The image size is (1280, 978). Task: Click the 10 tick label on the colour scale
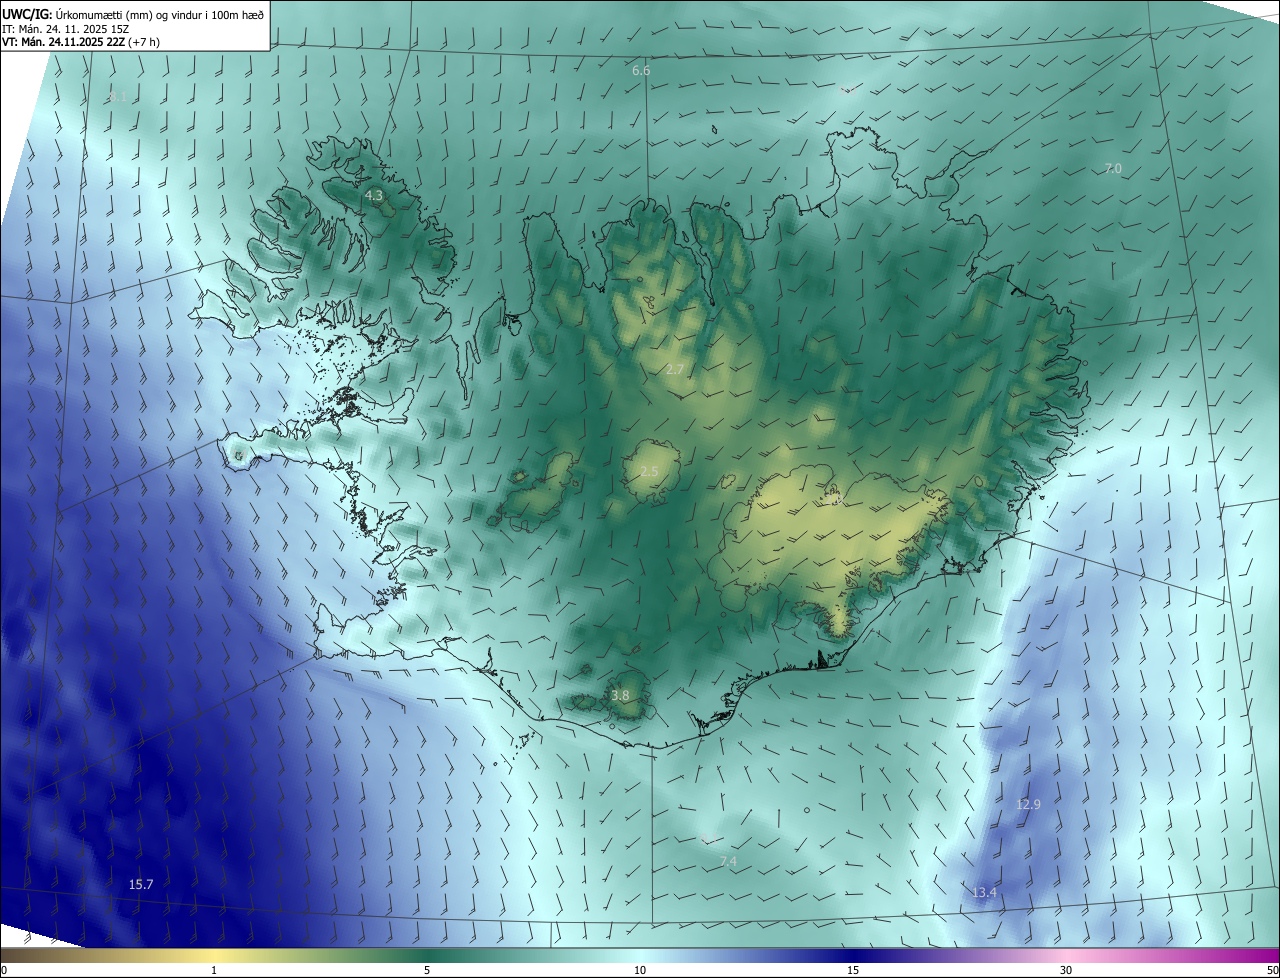tap(640, 970)
